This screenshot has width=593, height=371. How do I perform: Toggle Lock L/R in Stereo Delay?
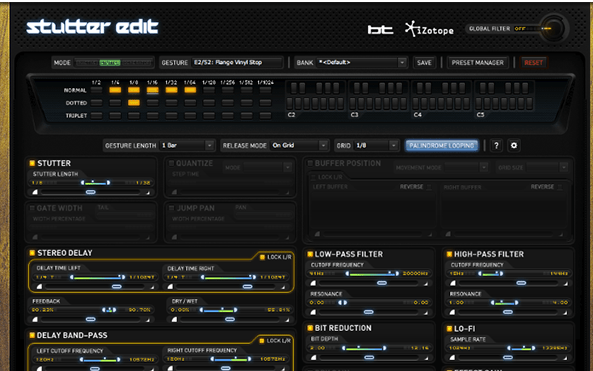coord(262,257)
